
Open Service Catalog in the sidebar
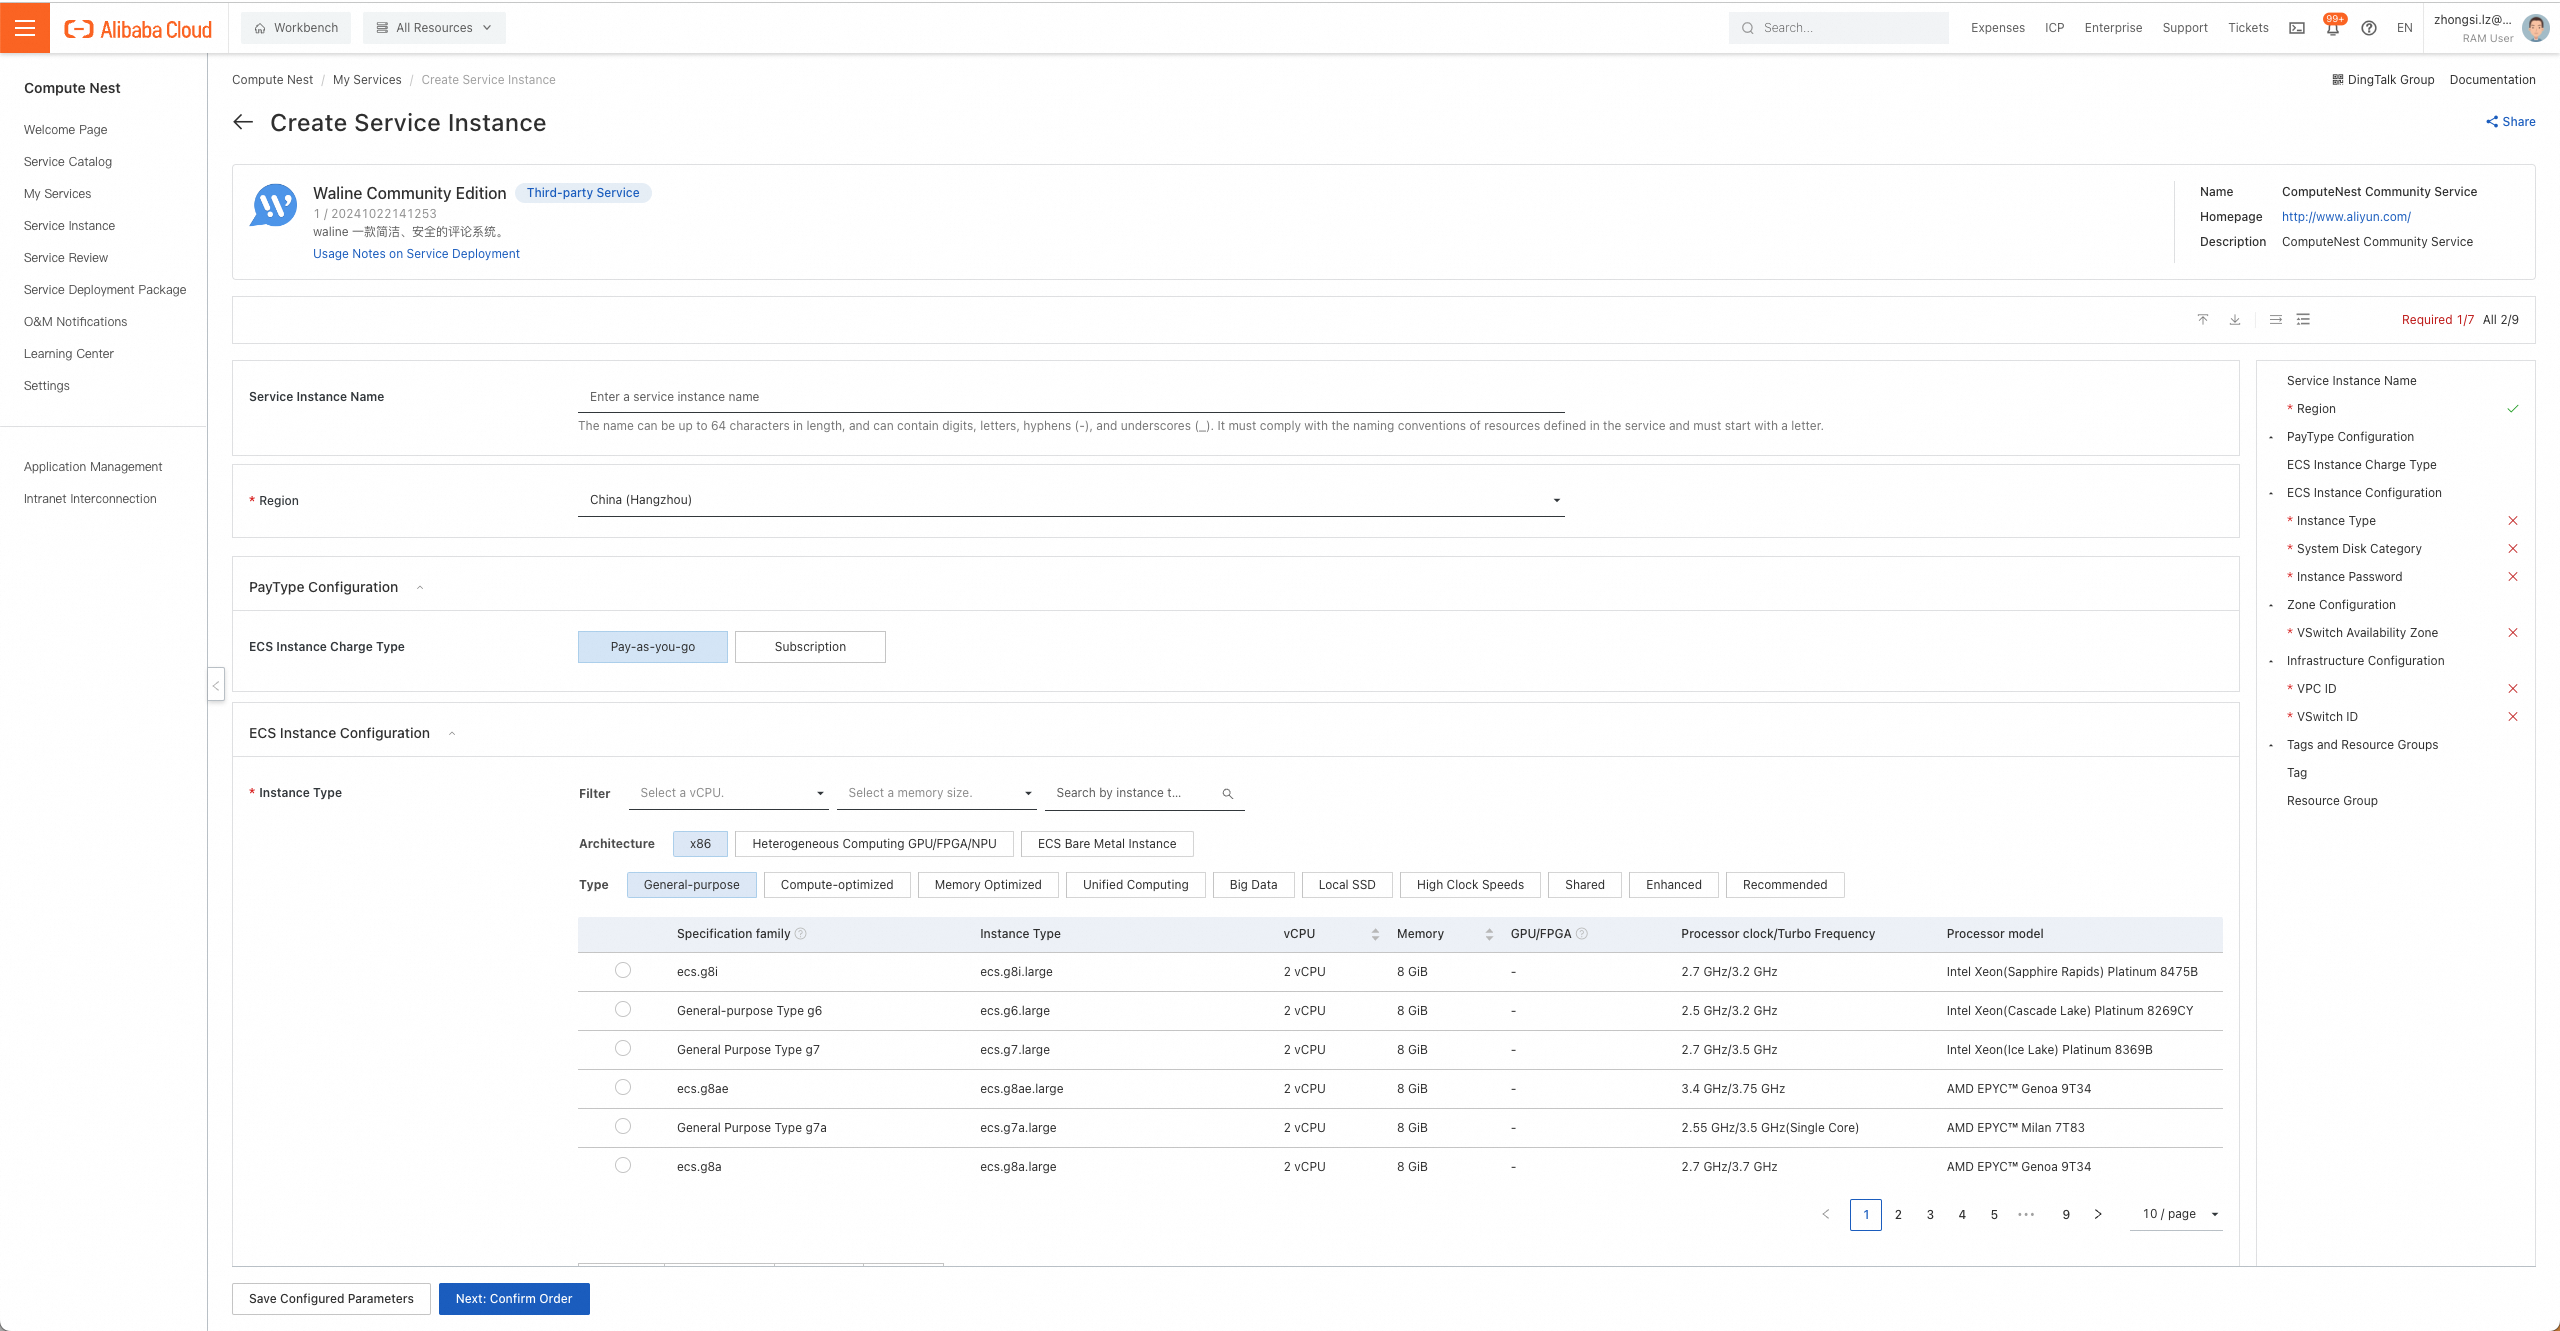(x=68, y=162)
